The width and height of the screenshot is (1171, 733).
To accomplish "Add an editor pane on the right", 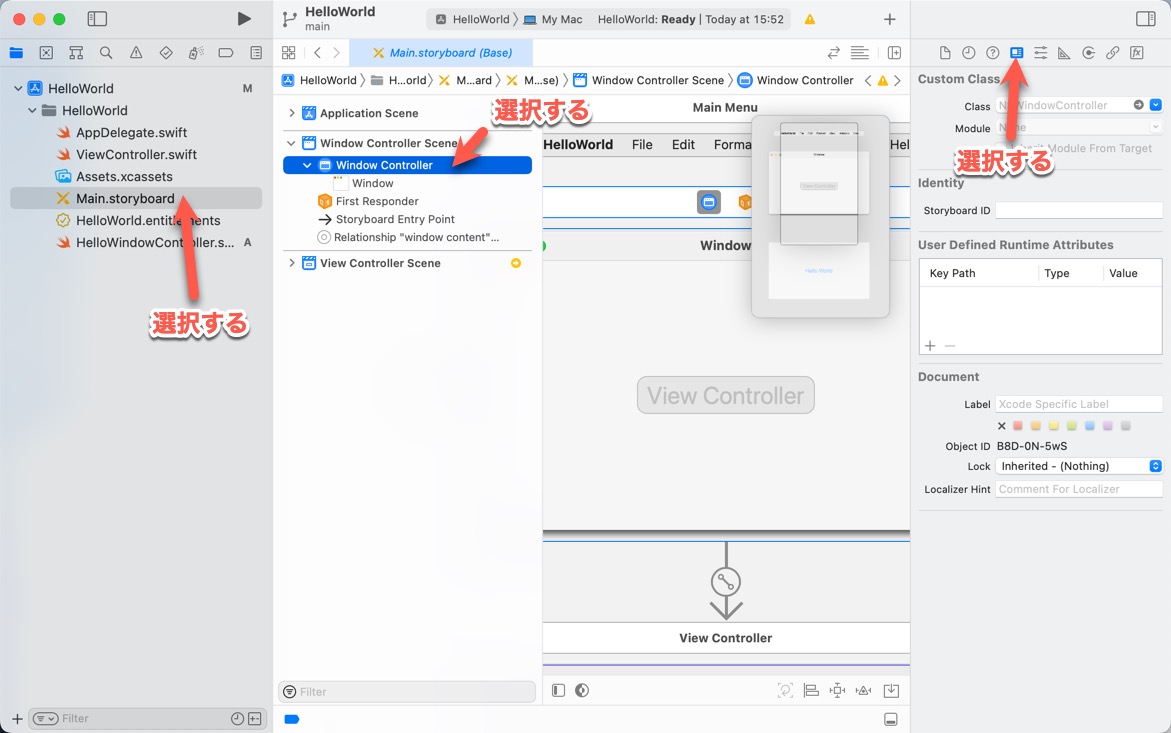I will point(894,52).
